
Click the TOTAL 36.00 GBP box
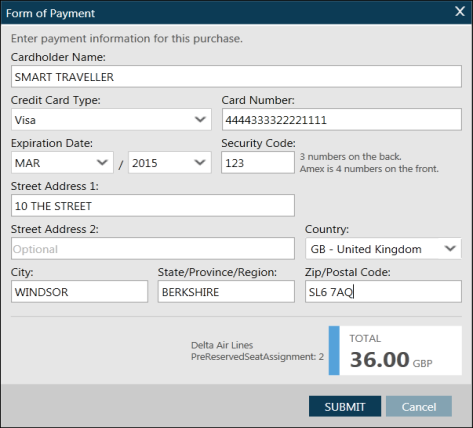pos(395,351)
